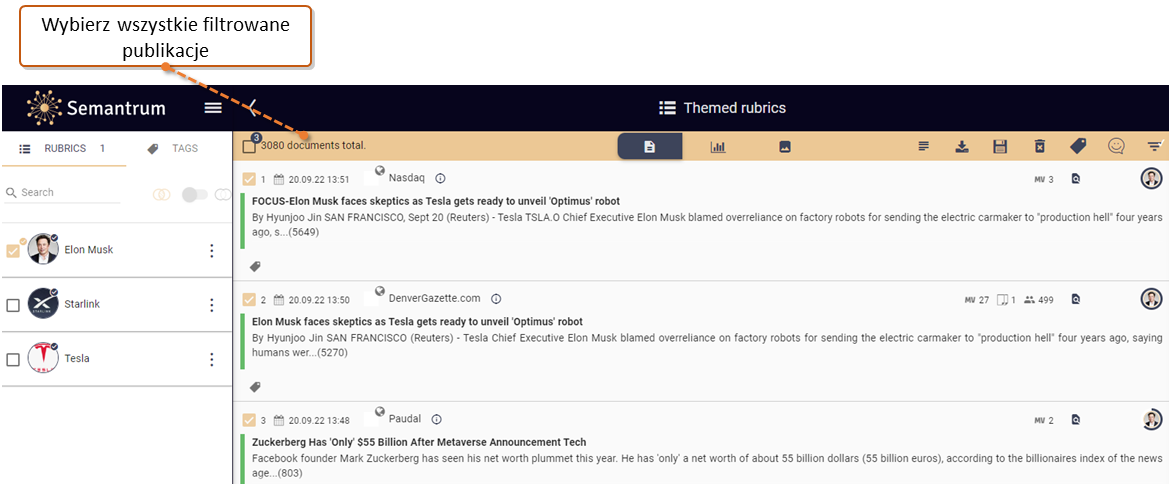
Task: Click the Nasdaq source name
Action: (x=407, y=178)
